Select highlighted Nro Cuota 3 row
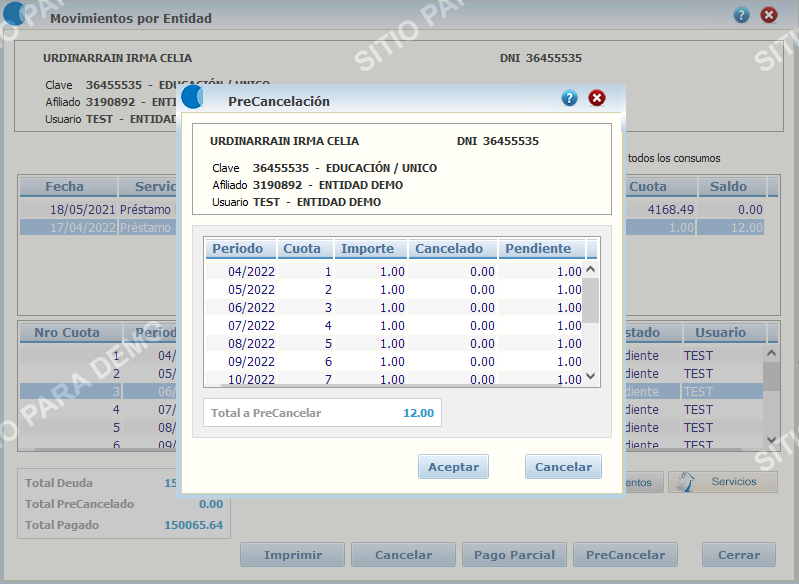Viewport: 799px width, 584px height. (98, 391)
